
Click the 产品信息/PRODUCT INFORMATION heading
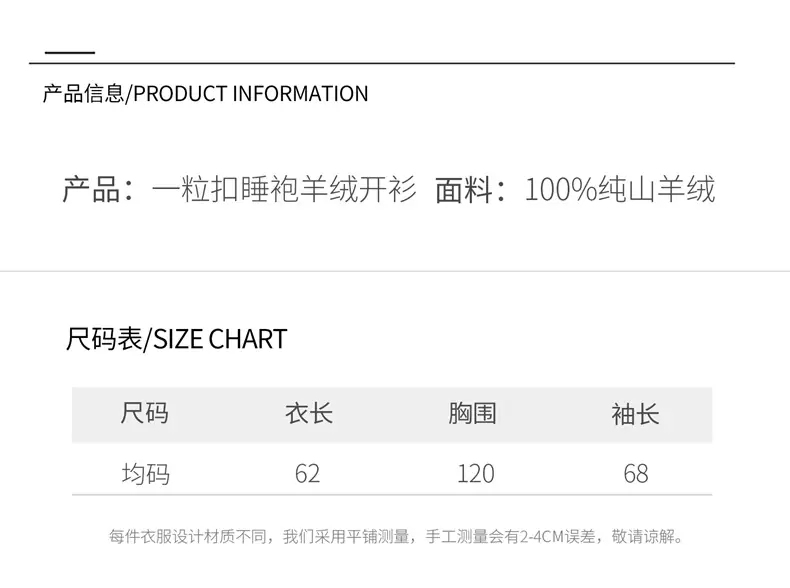coord(206,94)
